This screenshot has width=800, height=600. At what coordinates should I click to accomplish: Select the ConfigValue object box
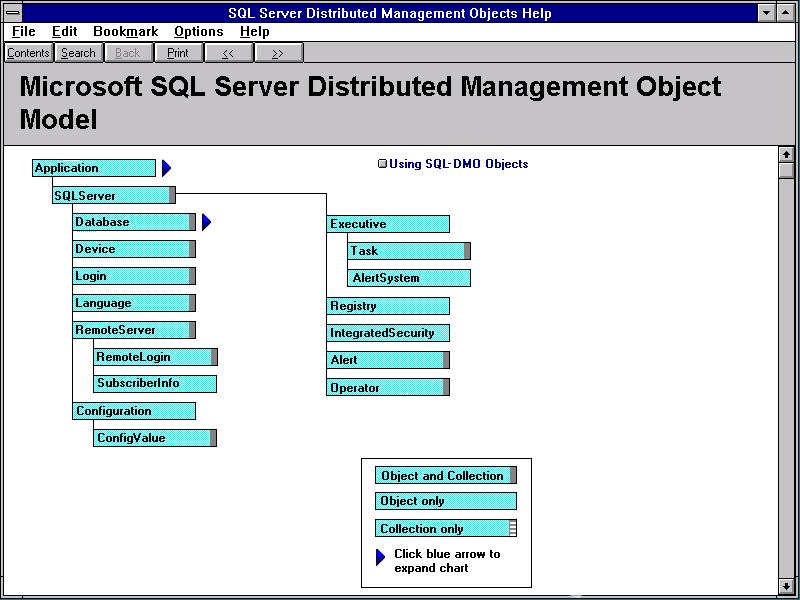(155, 438)
